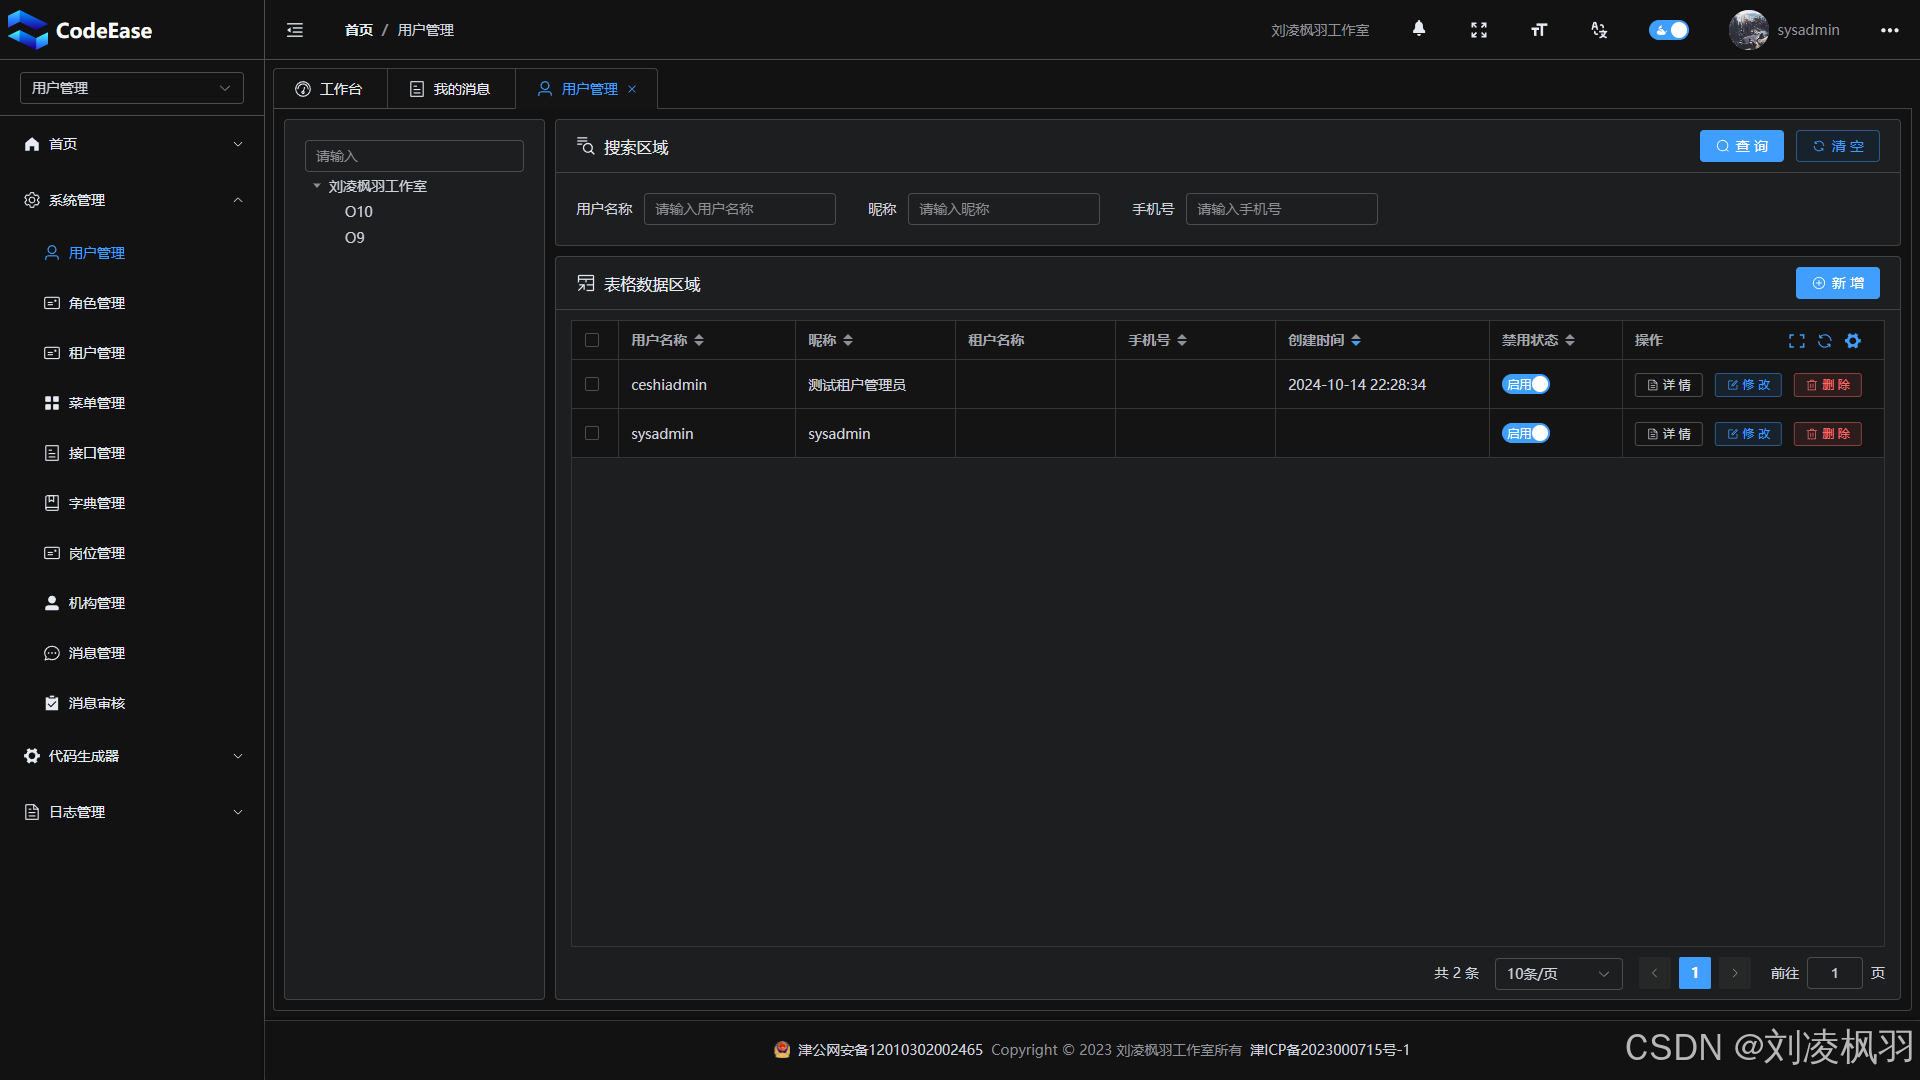Tick the select-all checkbox in the table header
1920x1080 pixels.
pyautogui.click(x=592, y=340)
